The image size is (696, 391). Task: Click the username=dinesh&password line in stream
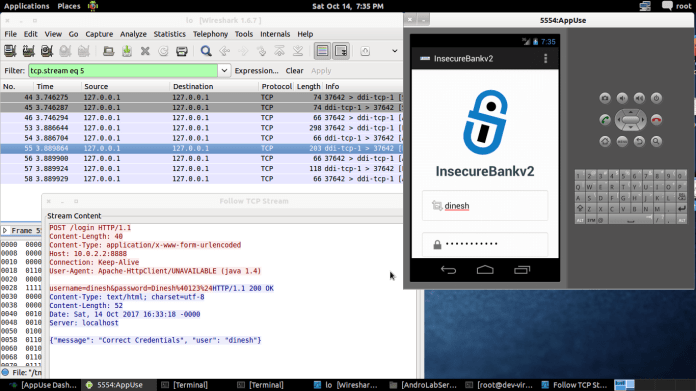pos(130,288)
